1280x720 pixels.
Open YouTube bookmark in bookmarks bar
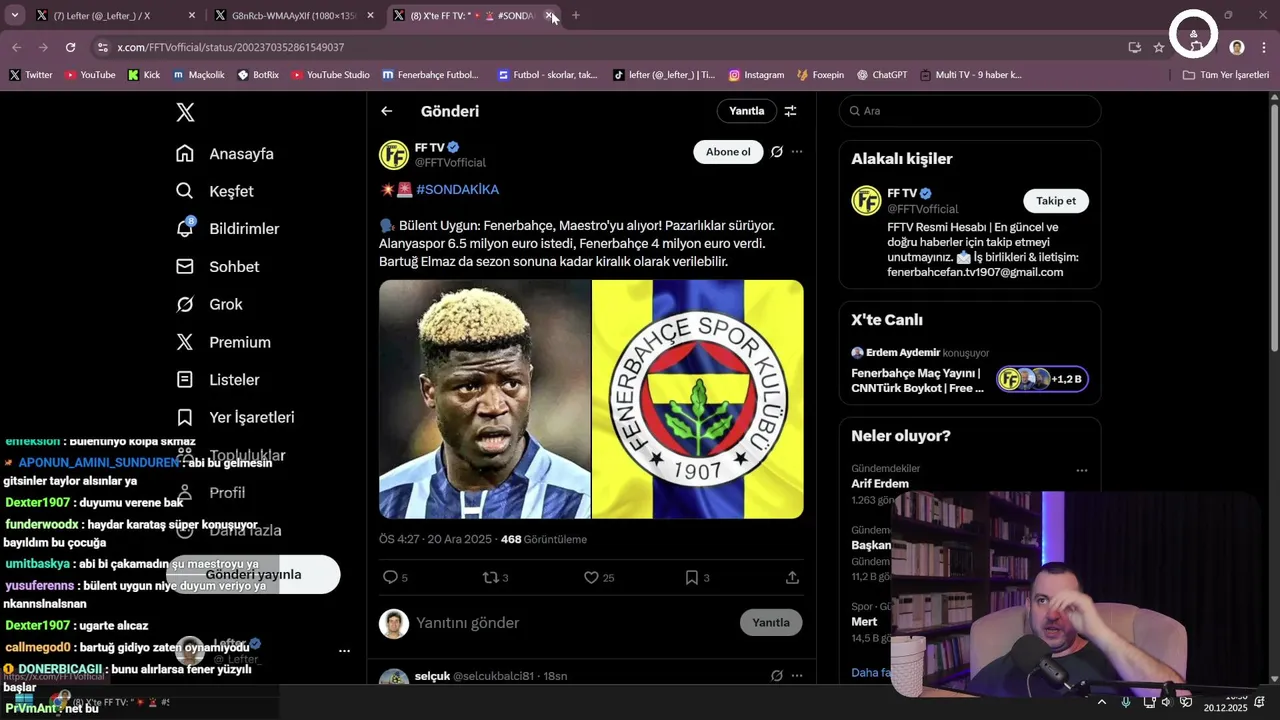click(90, 75)
